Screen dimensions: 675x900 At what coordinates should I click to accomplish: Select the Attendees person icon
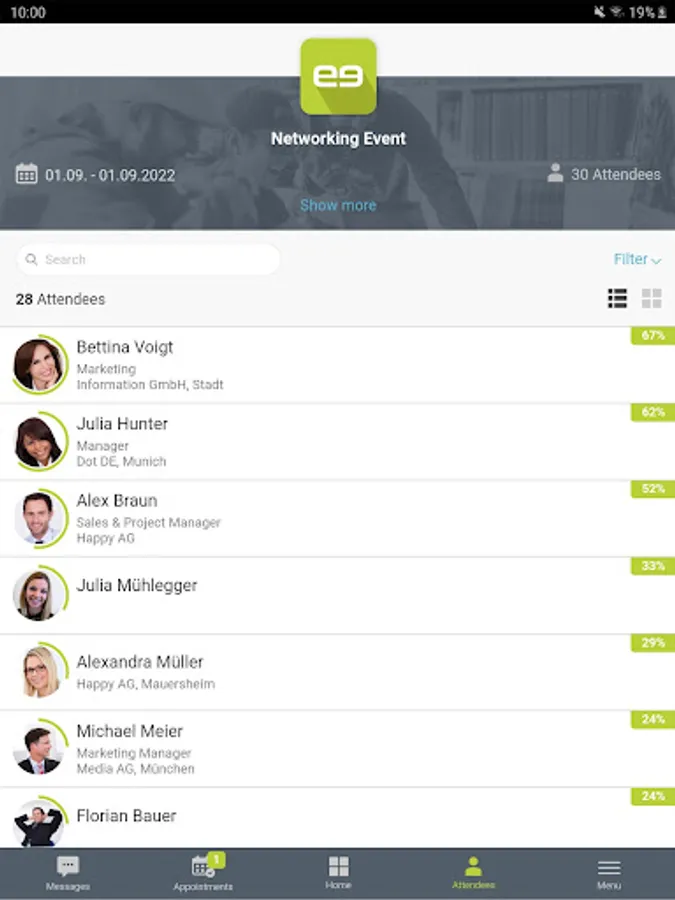pos(473,866)
